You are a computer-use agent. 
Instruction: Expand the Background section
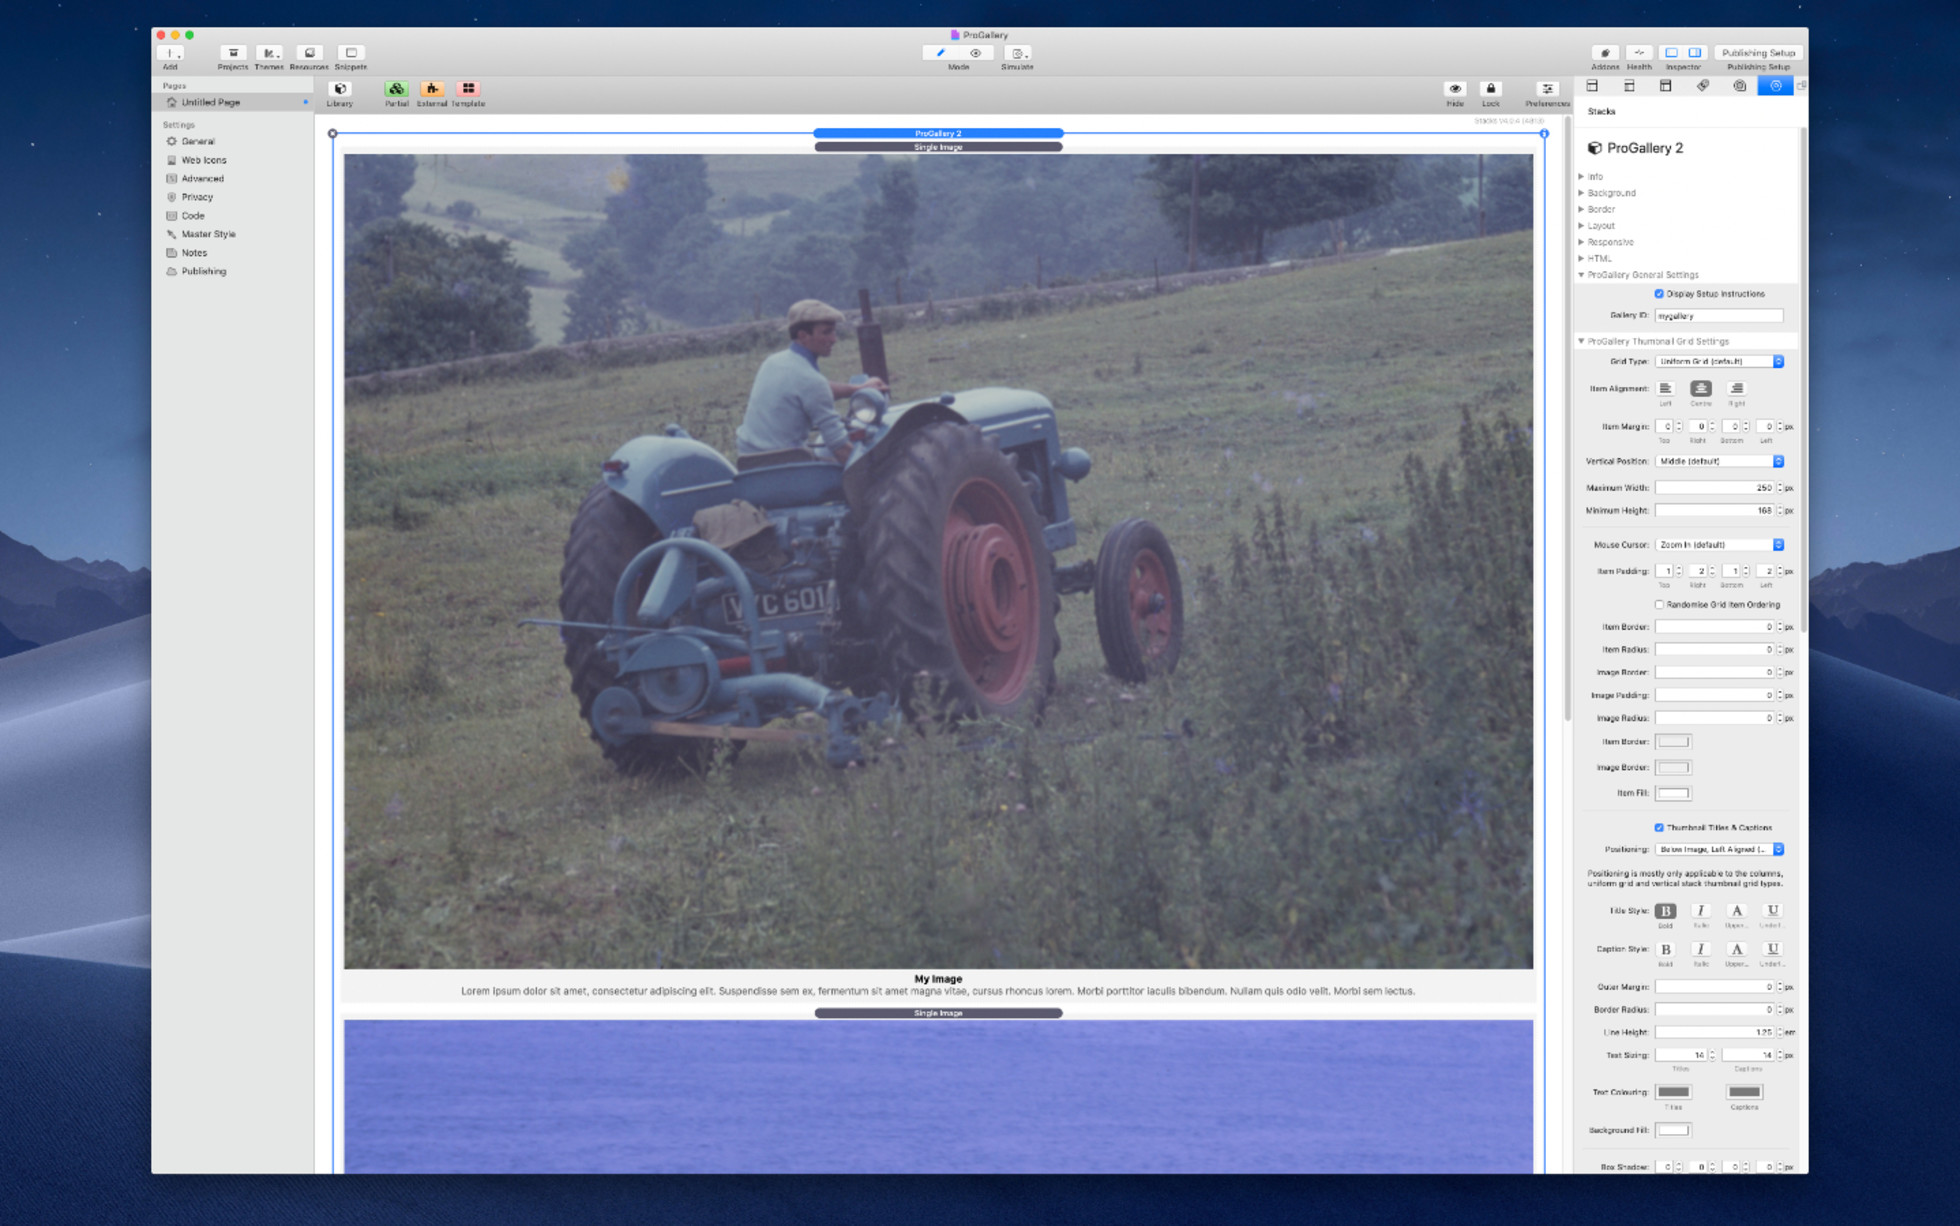1581,193
